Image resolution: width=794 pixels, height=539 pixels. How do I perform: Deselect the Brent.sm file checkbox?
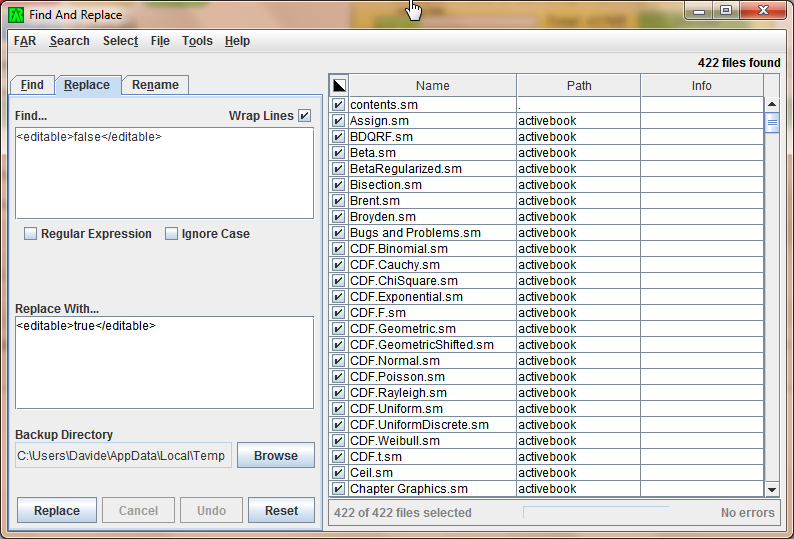pyautogui.click(x=339, y=201)
